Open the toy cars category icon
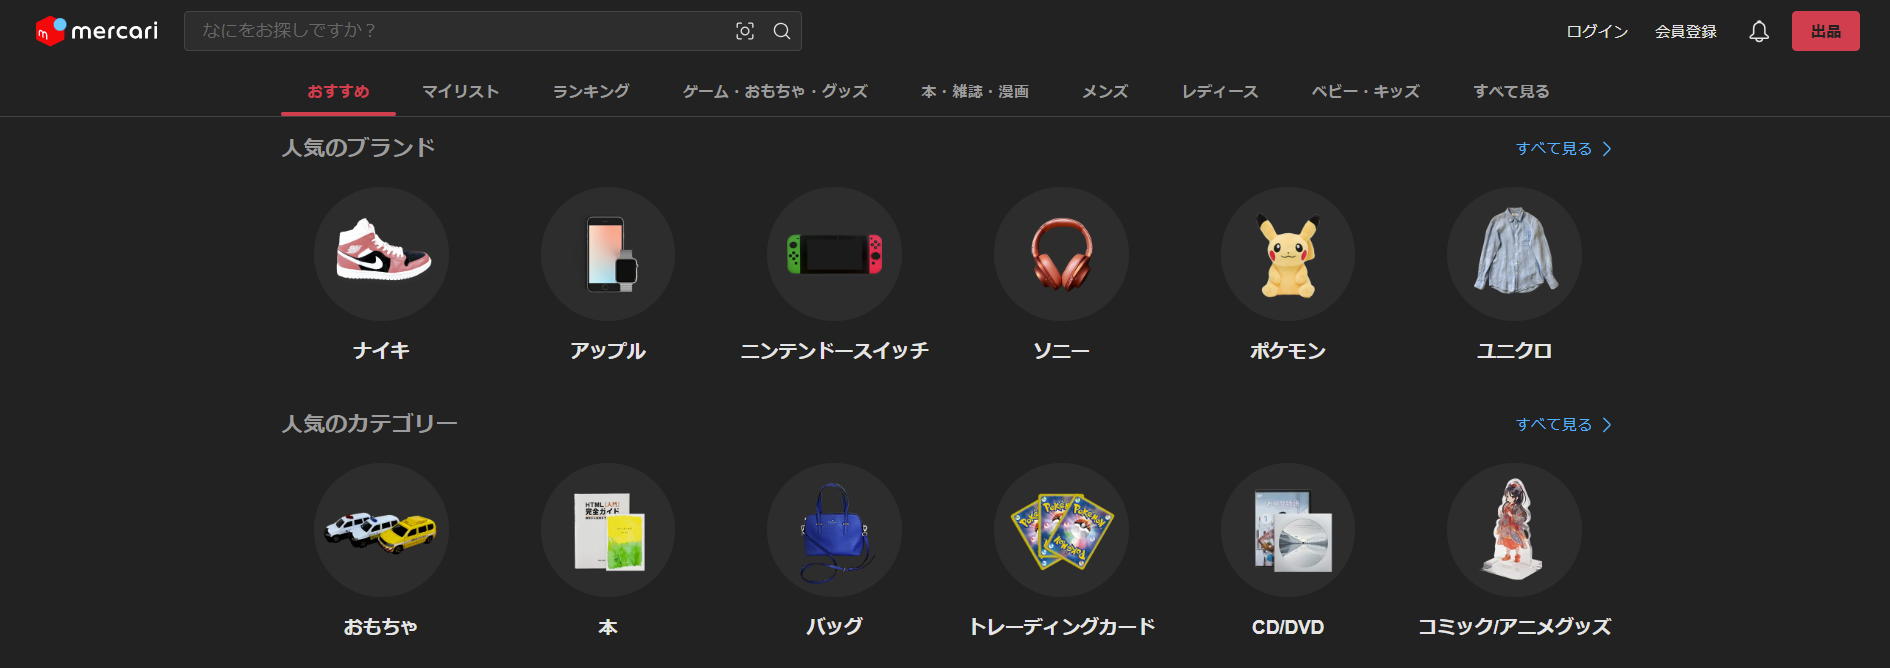 [381, 530]
